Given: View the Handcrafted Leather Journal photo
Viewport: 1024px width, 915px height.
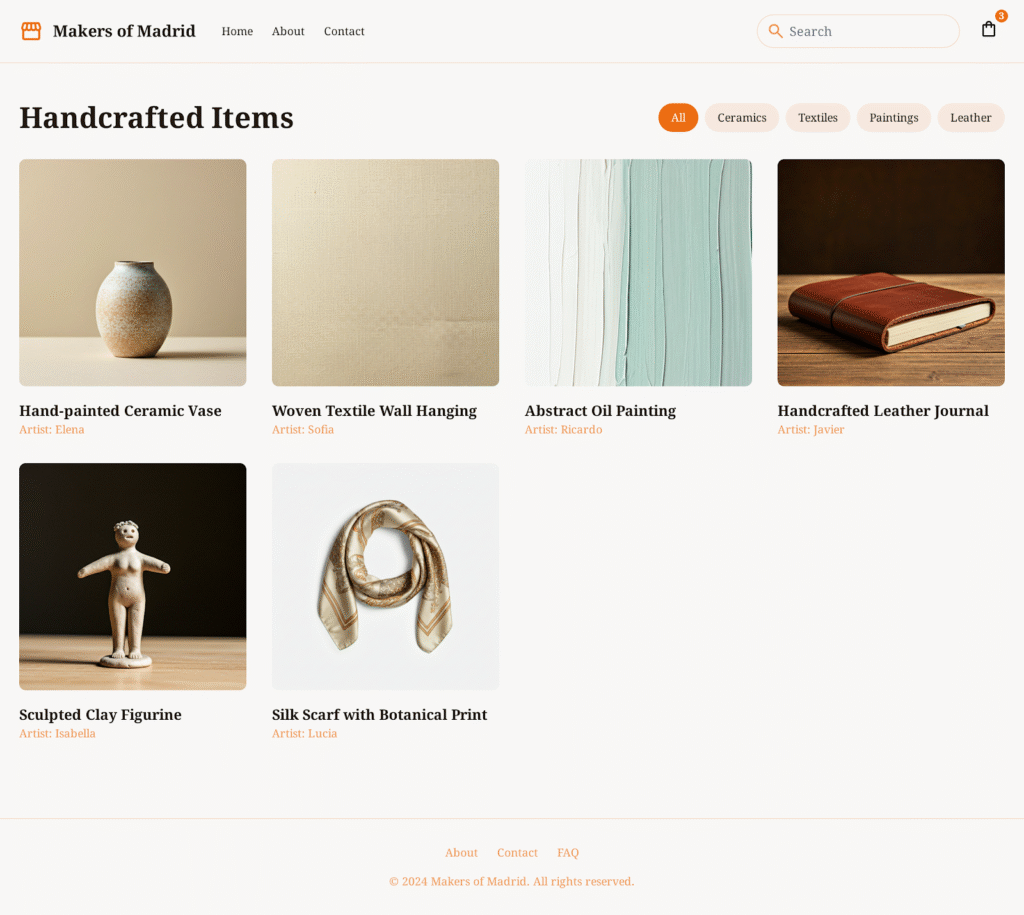Looking at the screenshot, I should [x=891, y=272].
